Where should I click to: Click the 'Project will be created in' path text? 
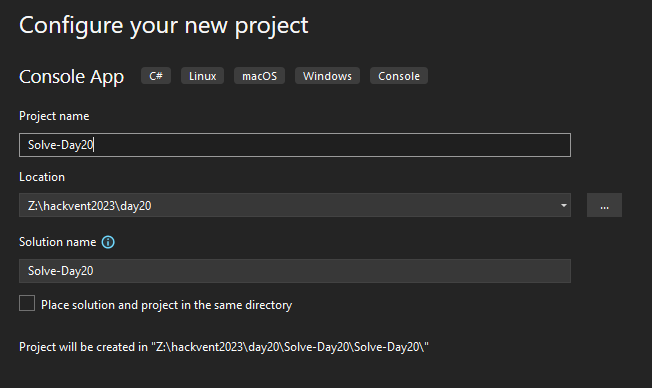point(224,347)
